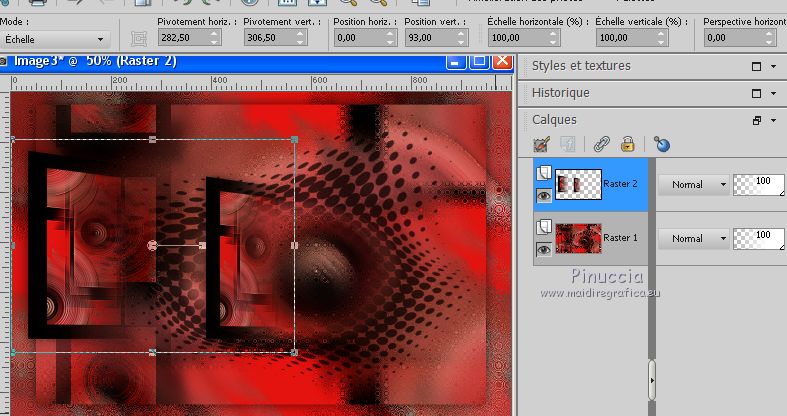This screenshot has height=416, width=787.
Task: Open Historique panel options arrow
Action: pyautogui.click(x=773, y=93)
